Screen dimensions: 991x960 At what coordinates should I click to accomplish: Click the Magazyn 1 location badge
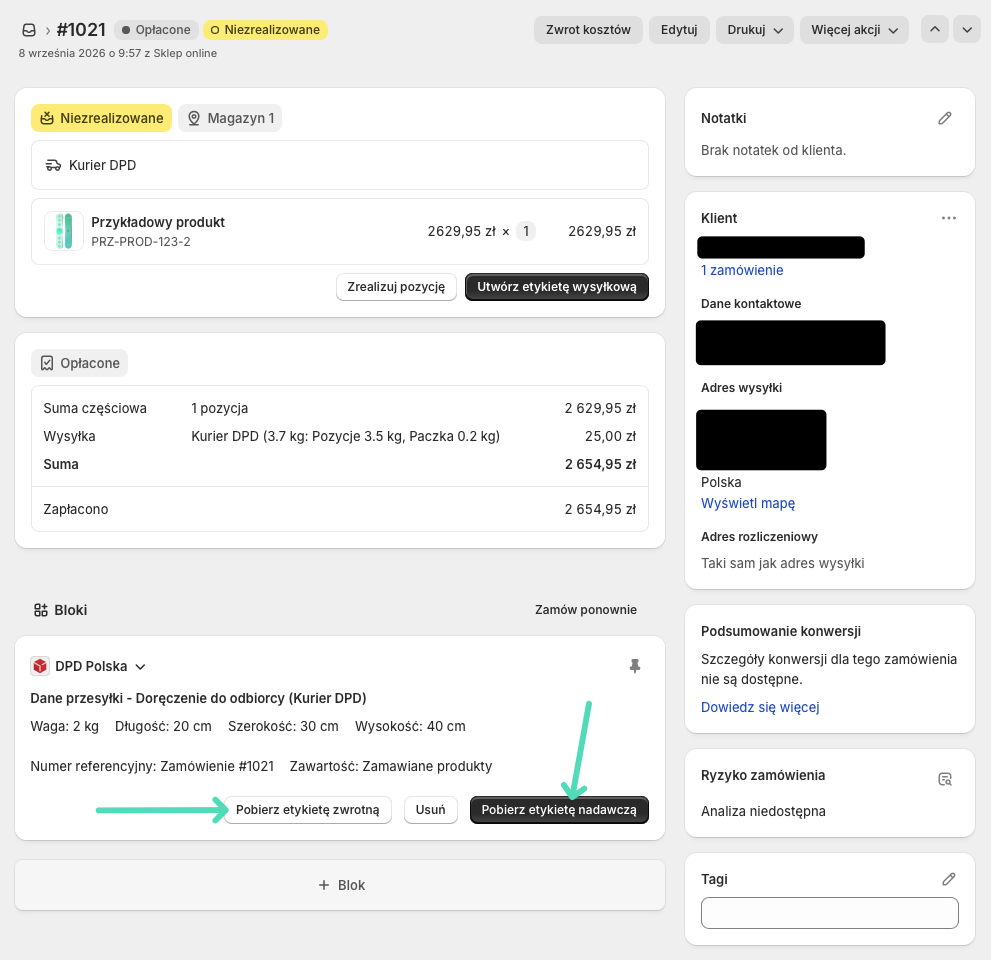click(x=230, y=118)
